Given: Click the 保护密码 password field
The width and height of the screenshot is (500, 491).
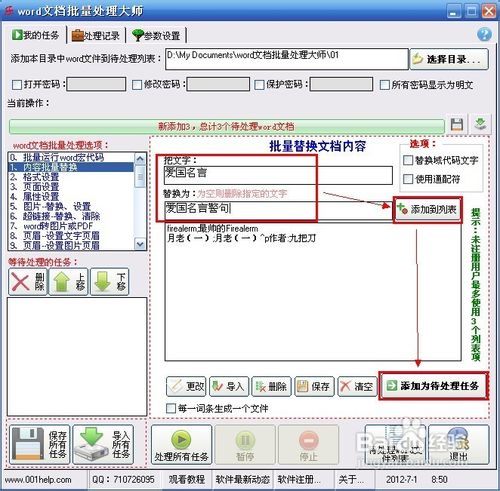Looking at the screenshot, I should pyautogui.click(x=341, y=84).
